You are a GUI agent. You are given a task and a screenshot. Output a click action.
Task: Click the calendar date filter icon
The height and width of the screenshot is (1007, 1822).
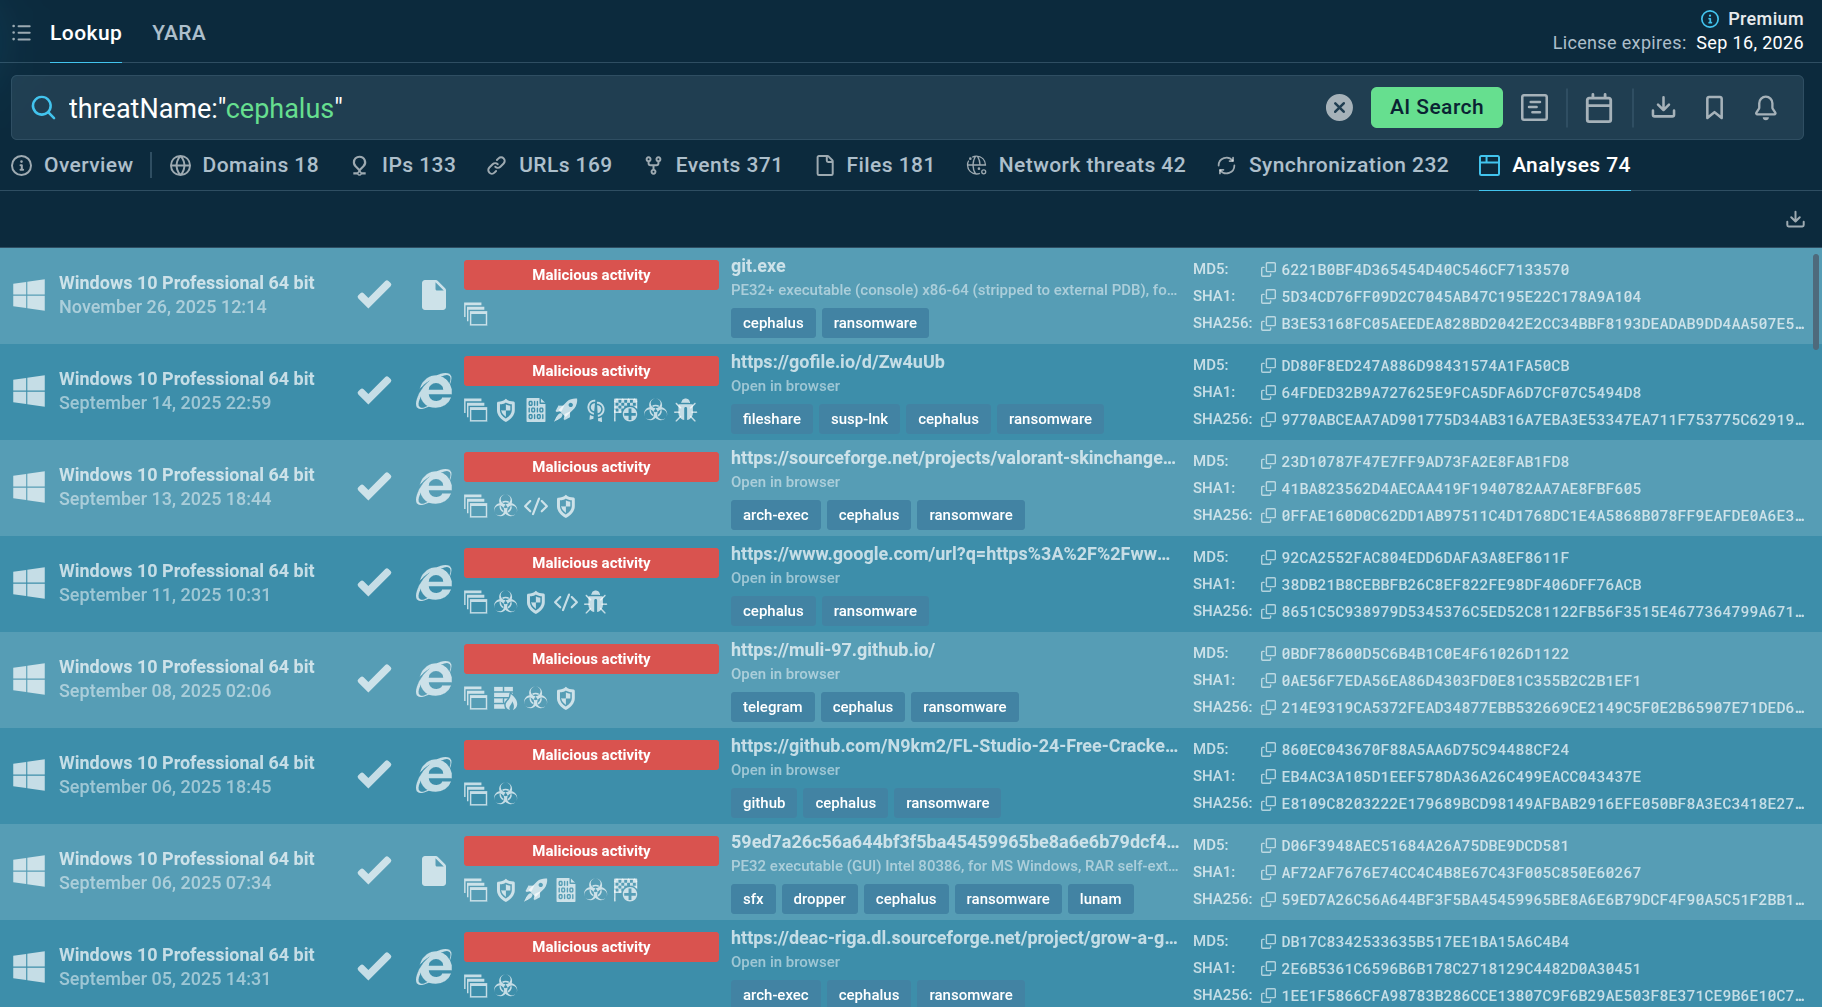[1598, 108]
